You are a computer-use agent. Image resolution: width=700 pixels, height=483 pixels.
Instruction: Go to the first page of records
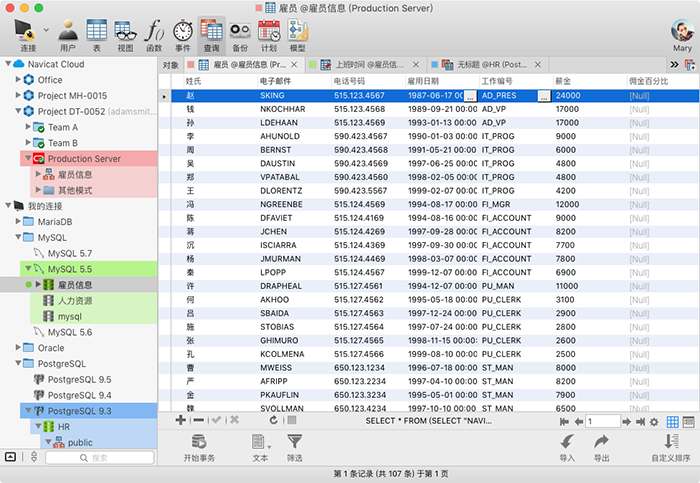564,422
